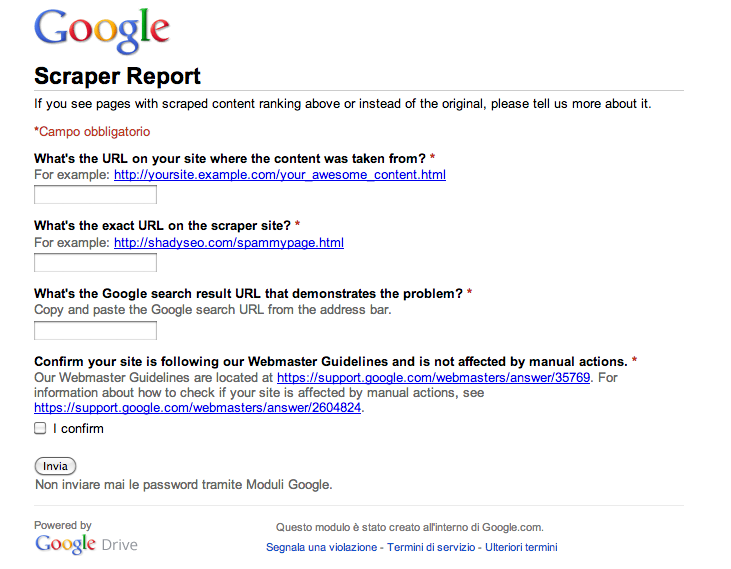Focus the original content URL input field
The width and height of the screenshot is (731, 569).
(95, 195)
